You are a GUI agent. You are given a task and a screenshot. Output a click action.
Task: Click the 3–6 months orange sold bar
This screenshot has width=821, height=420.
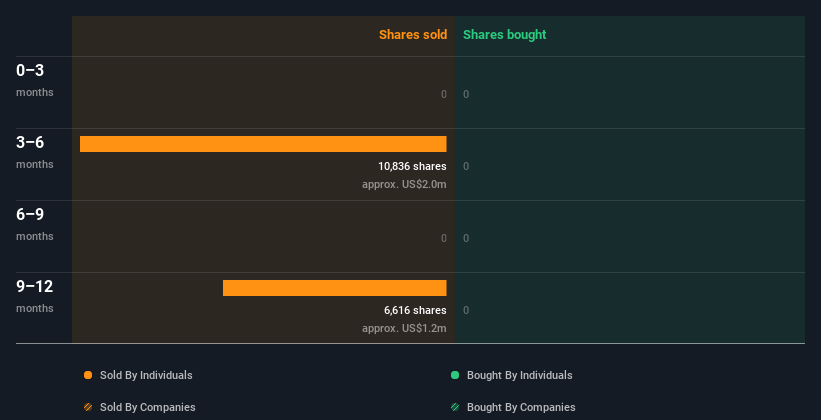point(263,144)
